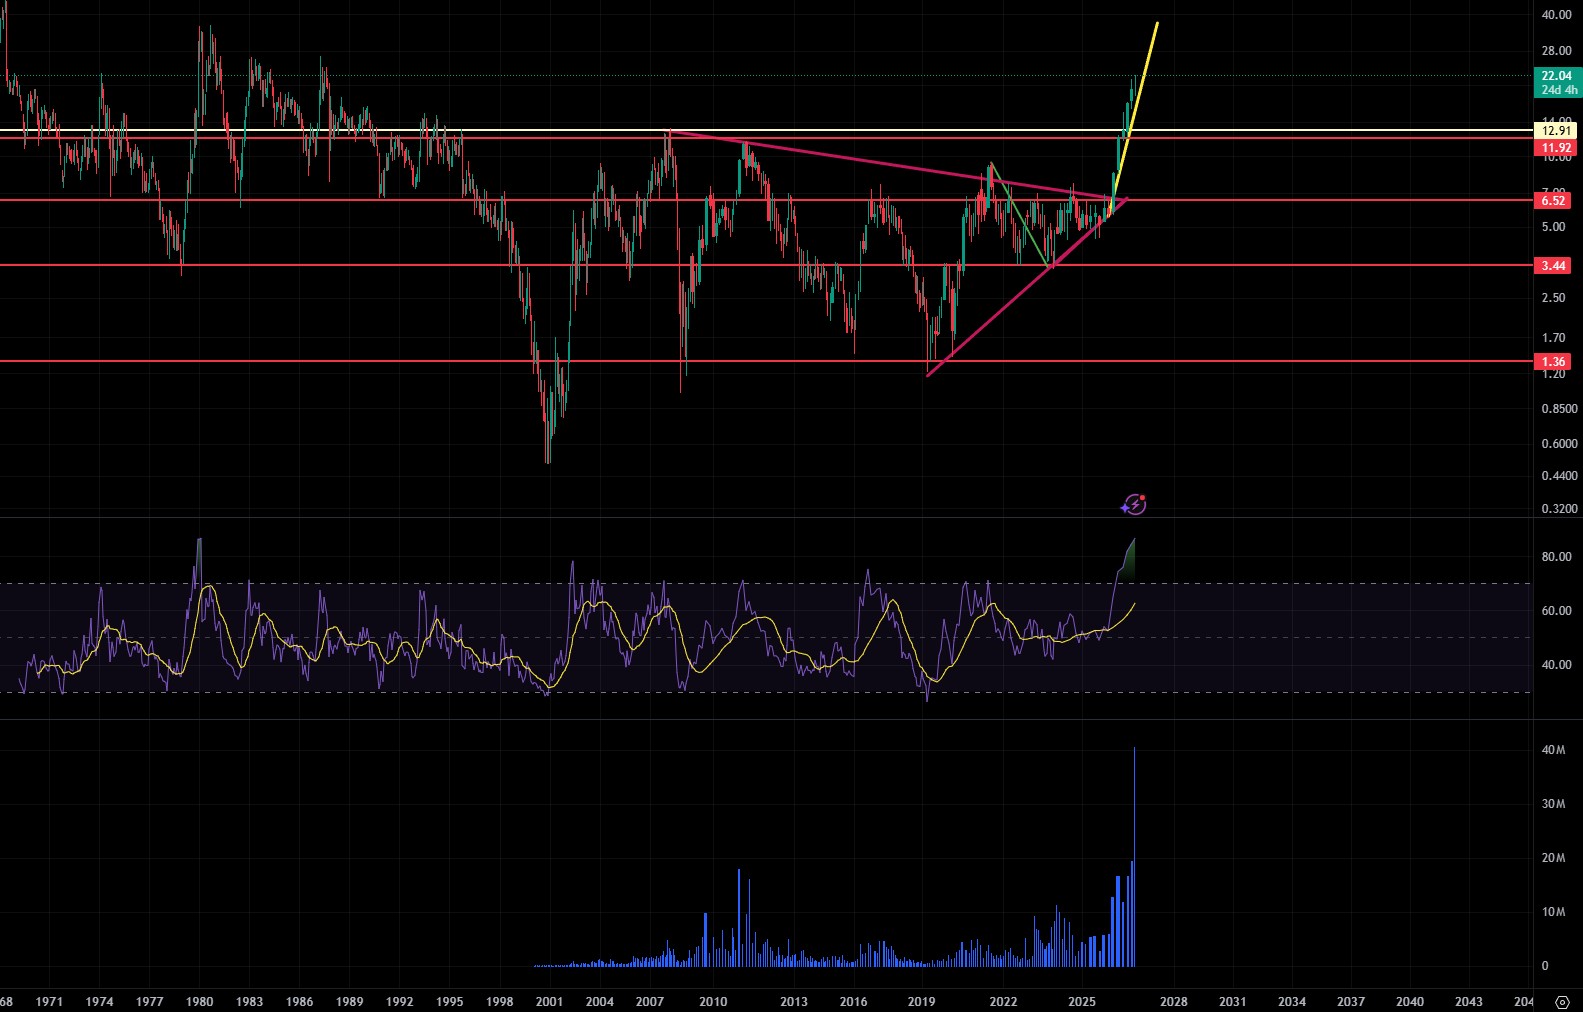Screen dimensions: 1583x1012
Task: Select the red 1.36 support line label
Action: click(1553, 362)
